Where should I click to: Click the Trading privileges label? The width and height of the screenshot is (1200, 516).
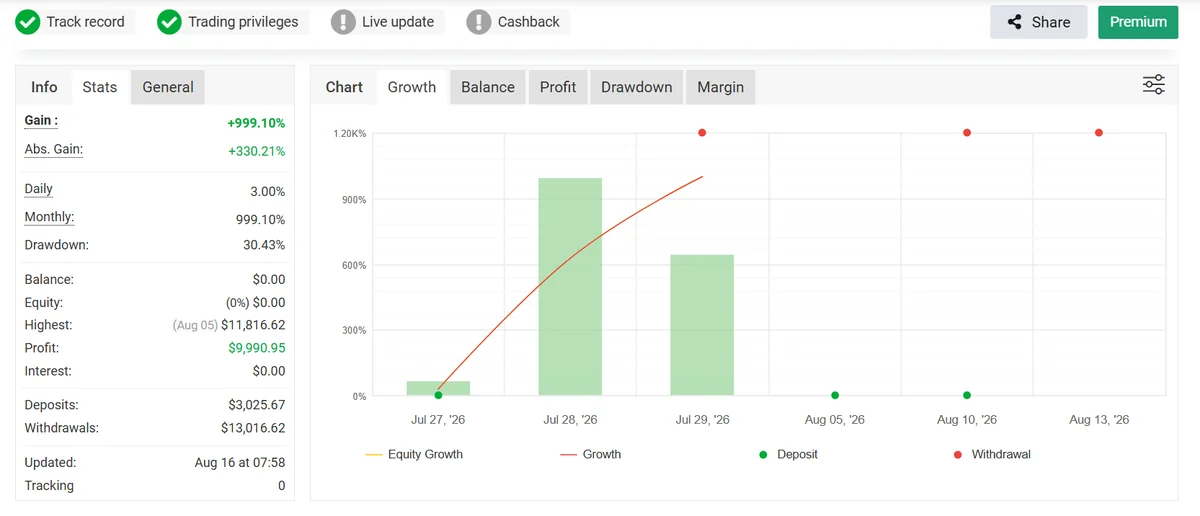pyautogui.click(x=243, y=21)
